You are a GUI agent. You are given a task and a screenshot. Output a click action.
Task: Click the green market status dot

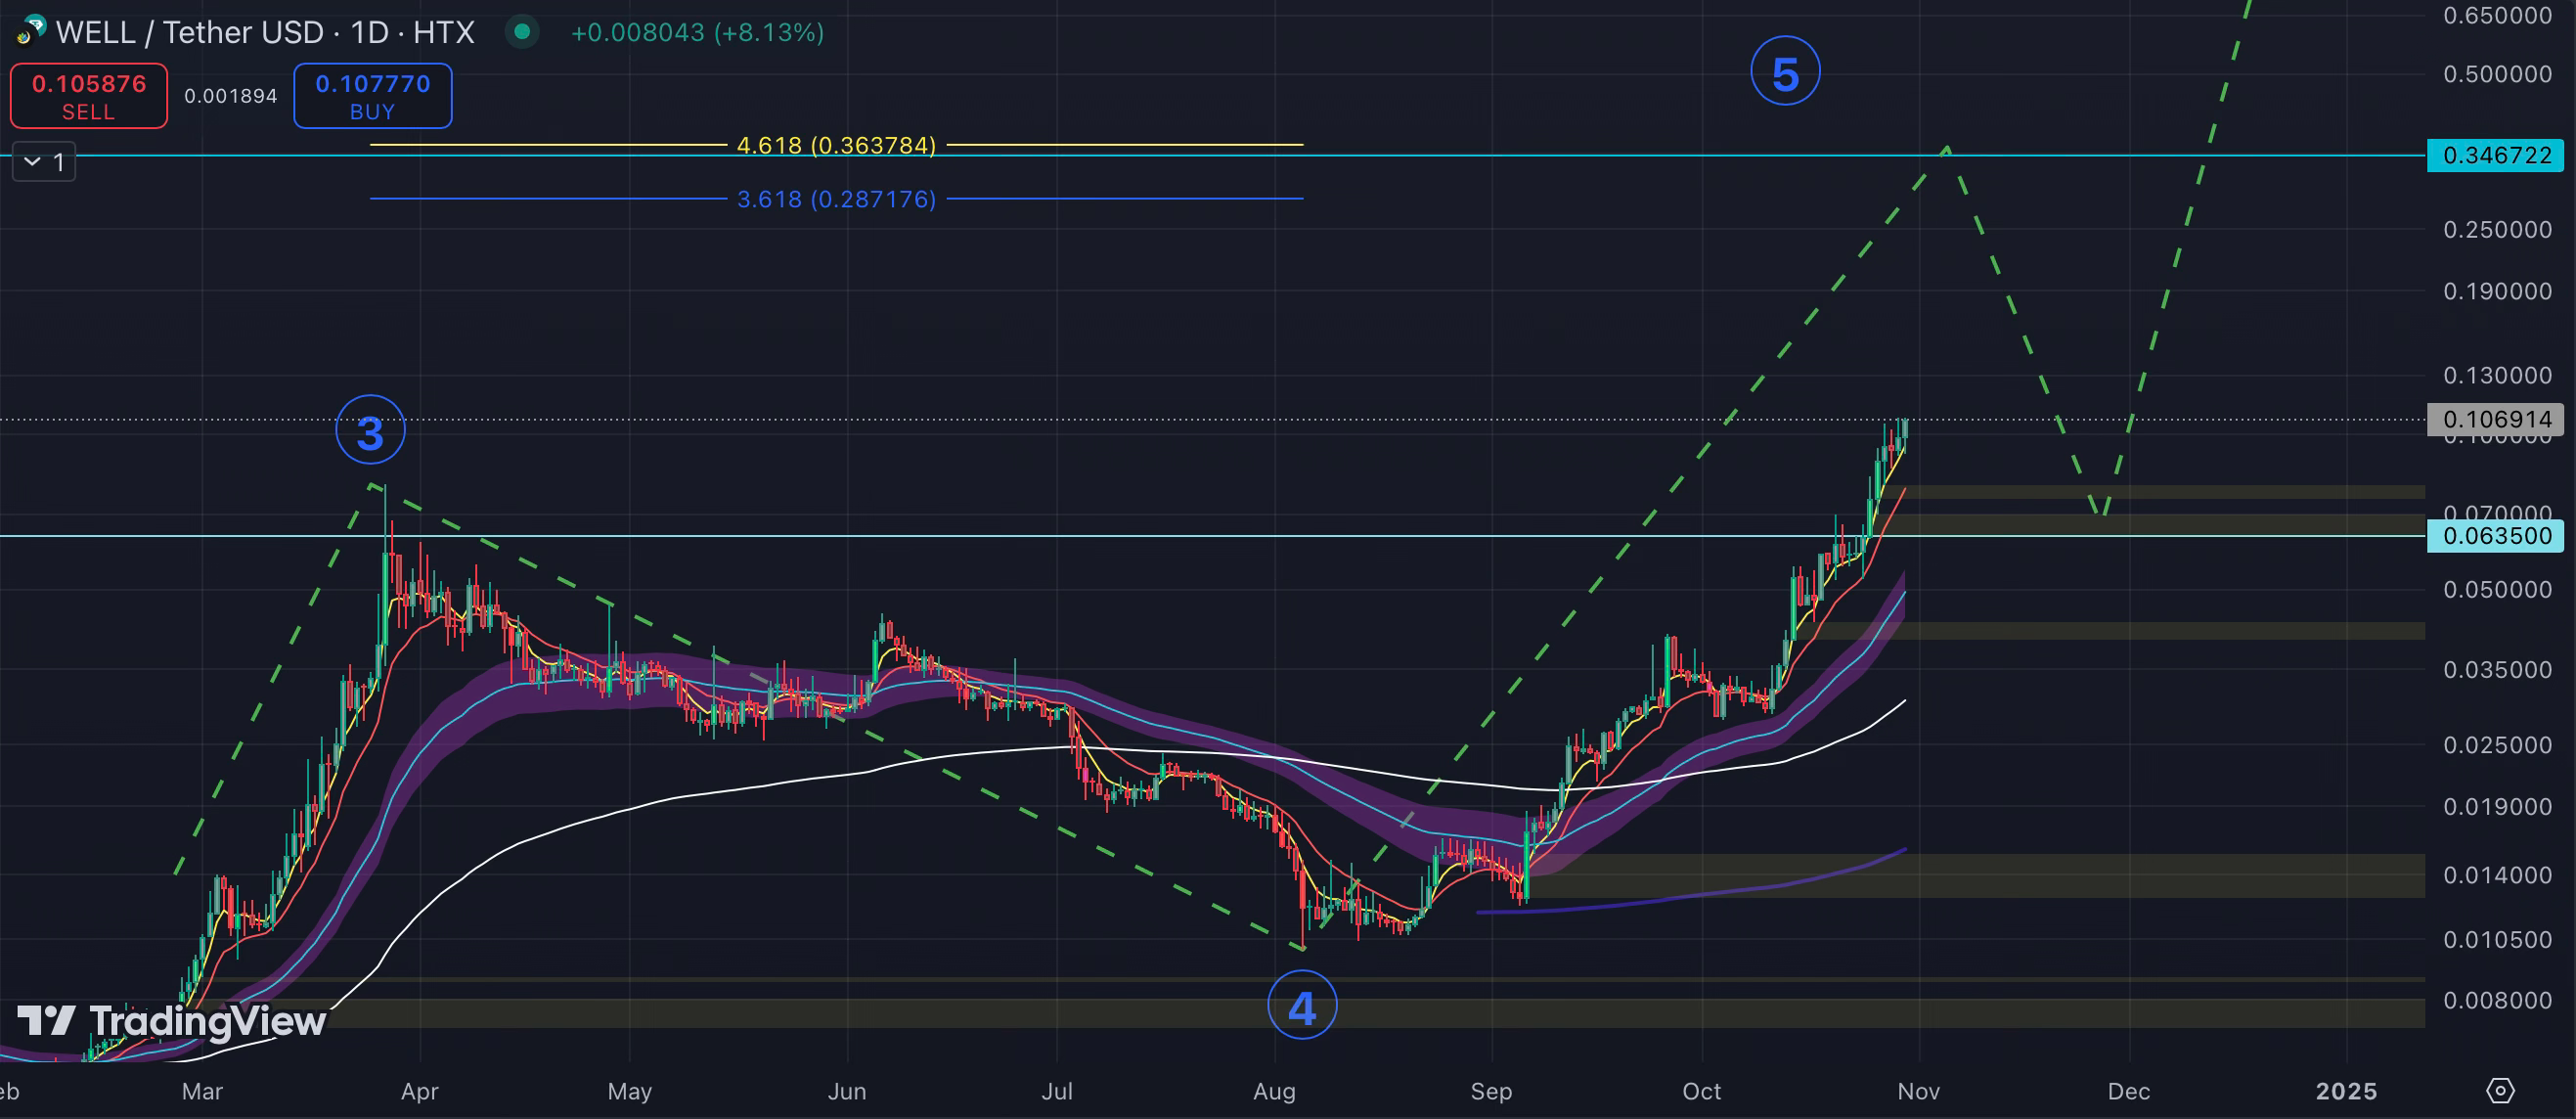click(521, 32)
